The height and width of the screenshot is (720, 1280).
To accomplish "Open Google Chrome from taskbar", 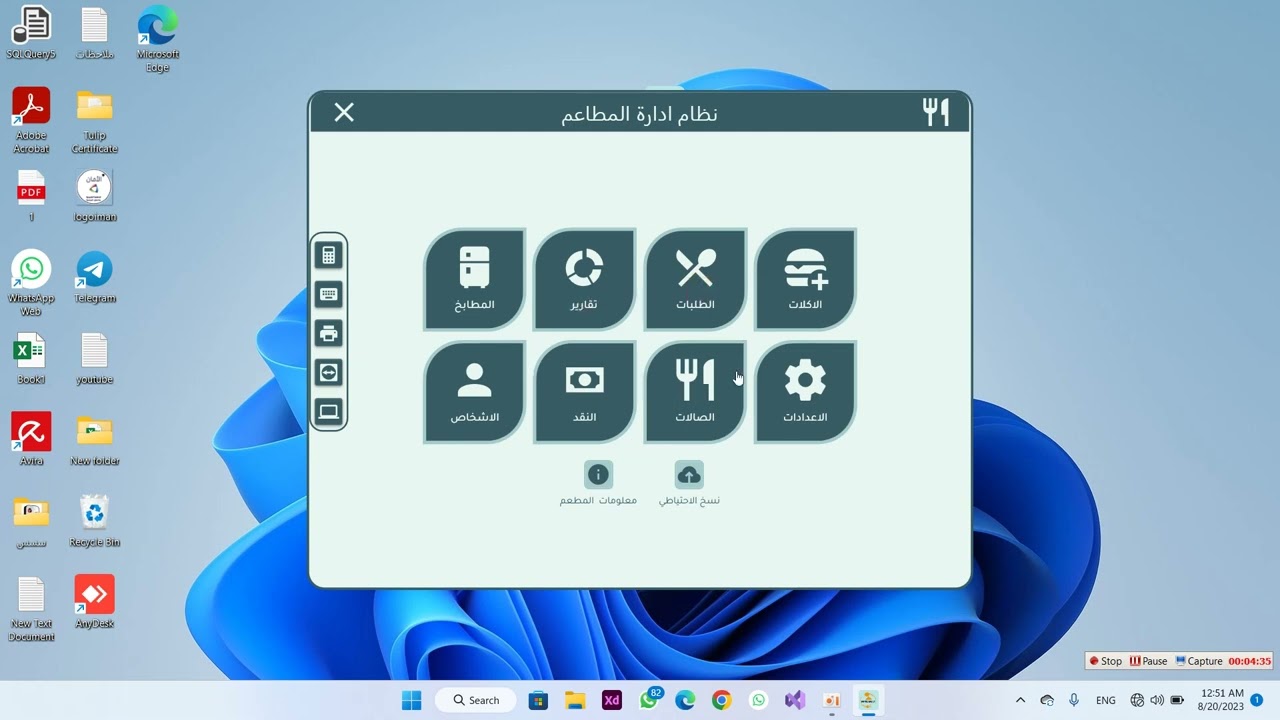I will click(721, 700).
